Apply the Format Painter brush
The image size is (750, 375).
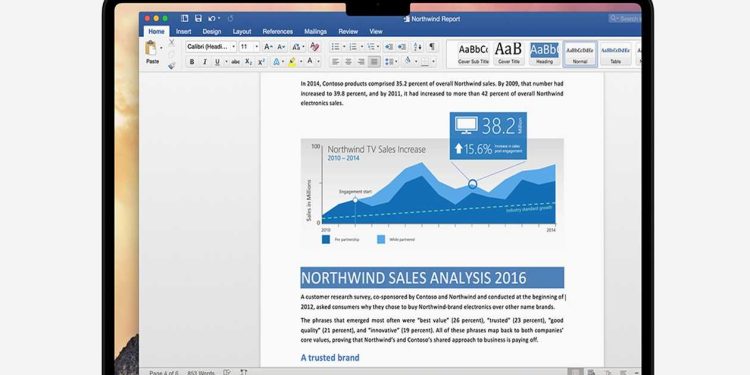click(x=171, y=66)
